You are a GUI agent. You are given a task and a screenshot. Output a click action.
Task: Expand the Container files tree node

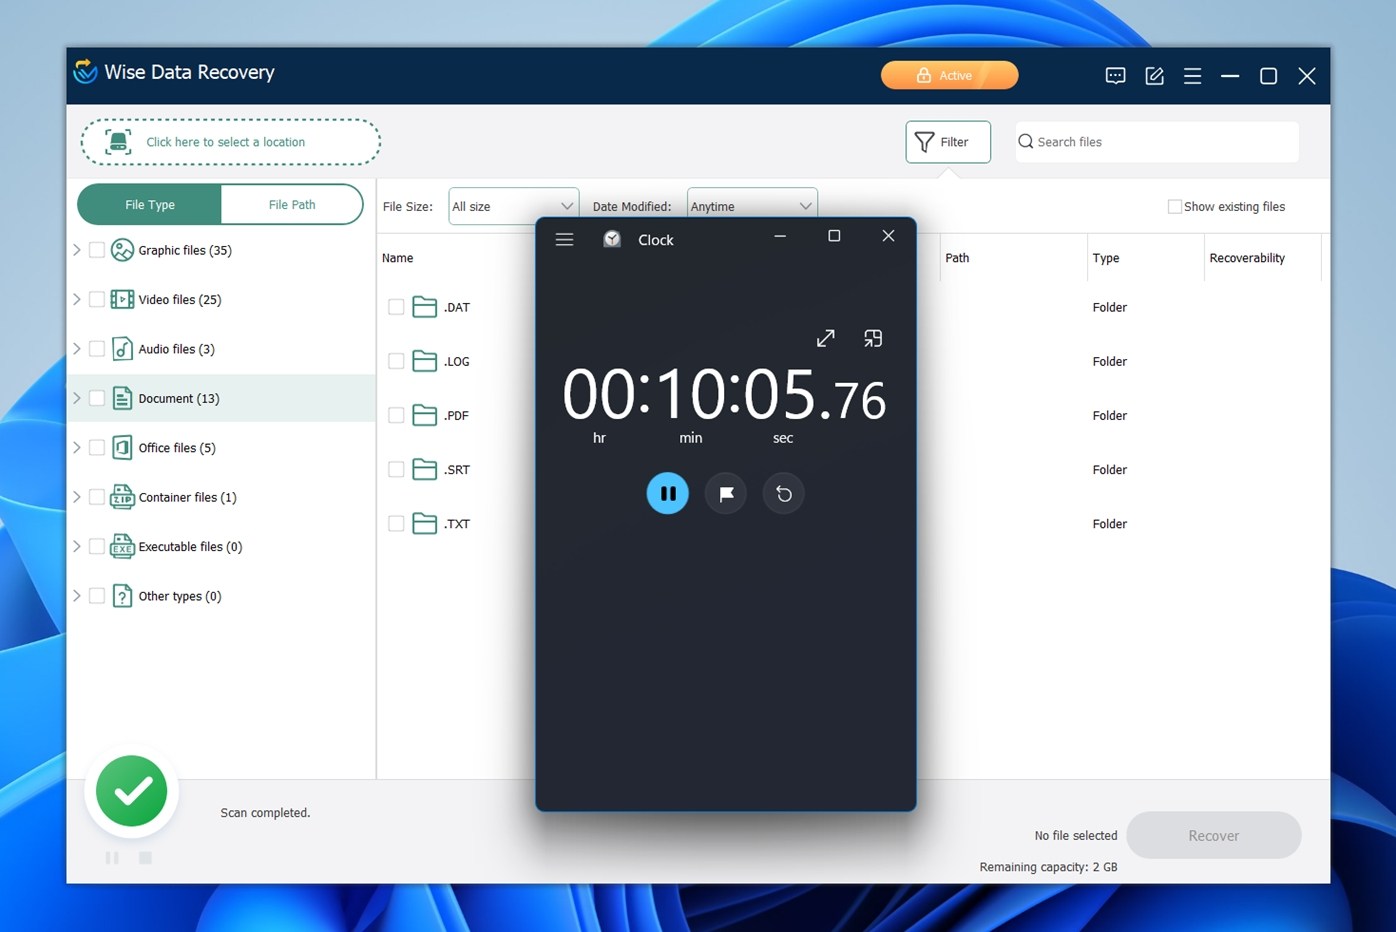(77, 497)
